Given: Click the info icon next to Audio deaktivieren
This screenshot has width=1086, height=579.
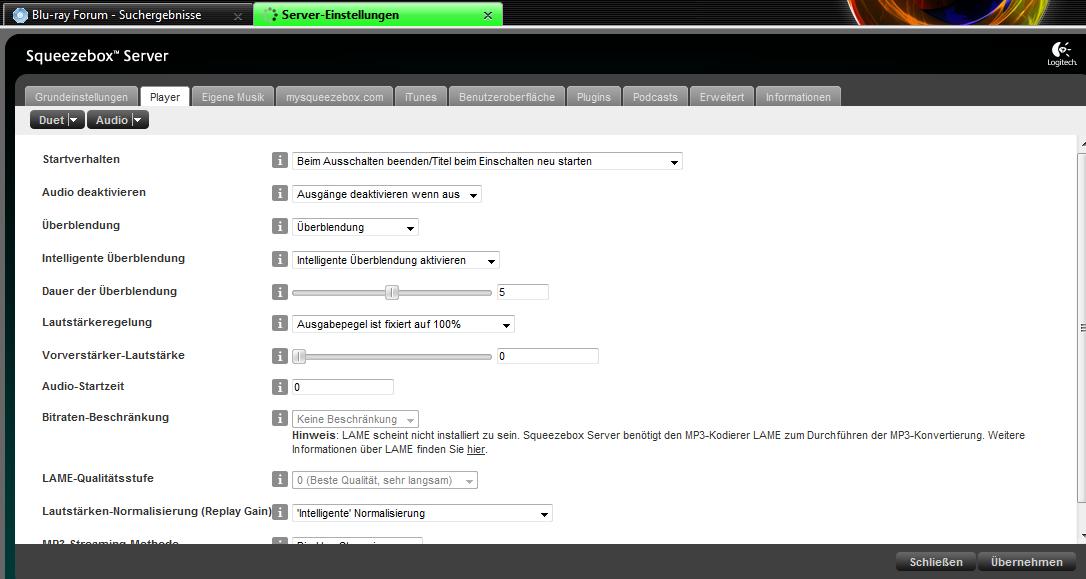Looking at the screenshot, I should pos(280,194).
